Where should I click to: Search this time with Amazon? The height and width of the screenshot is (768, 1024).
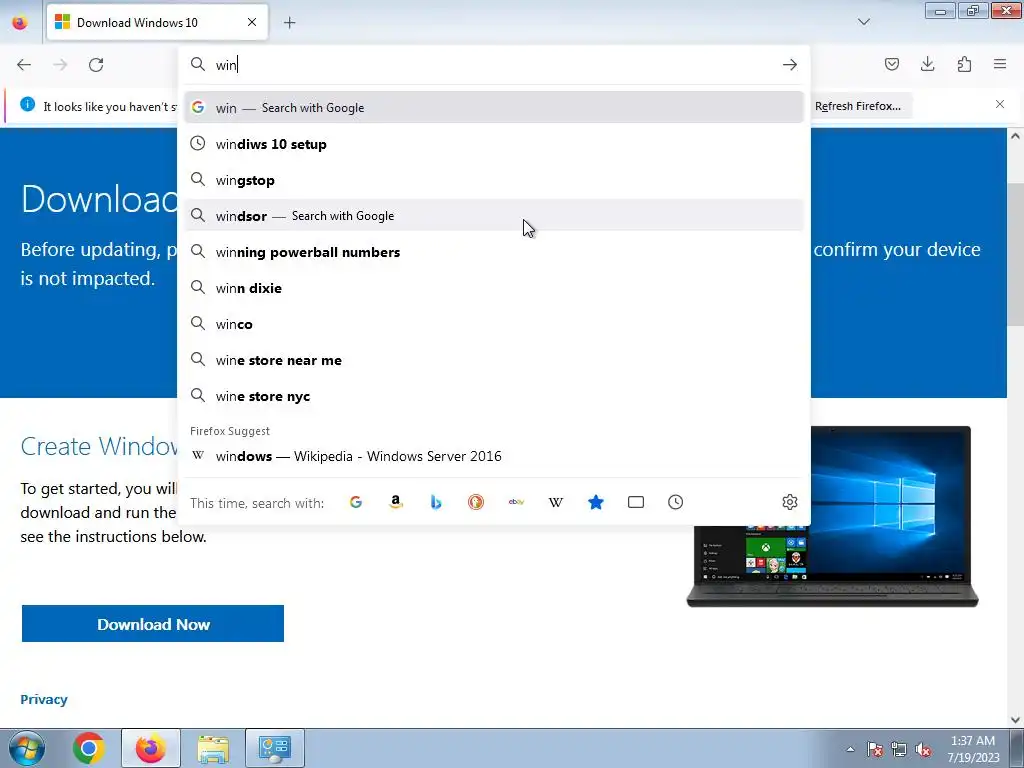pos(396,502)
